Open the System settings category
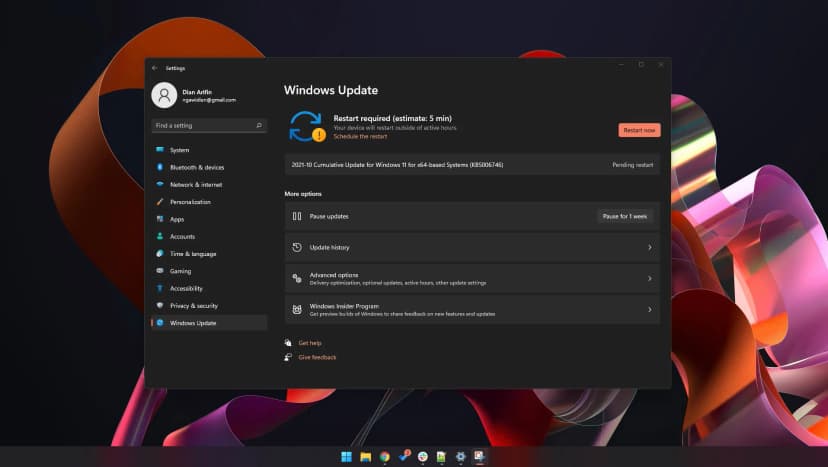The image size is (828, 467). point(179,150)
